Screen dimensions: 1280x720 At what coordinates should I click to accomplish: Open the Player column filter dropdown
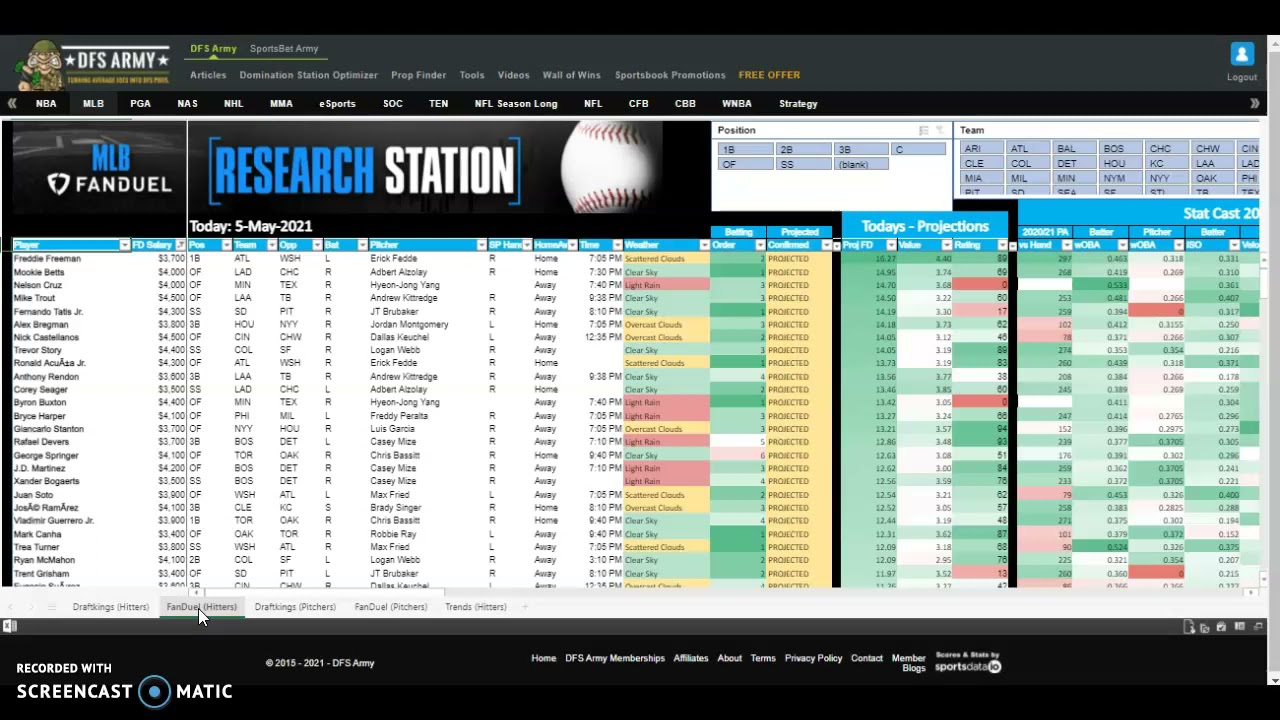click(x=124, y=245)
